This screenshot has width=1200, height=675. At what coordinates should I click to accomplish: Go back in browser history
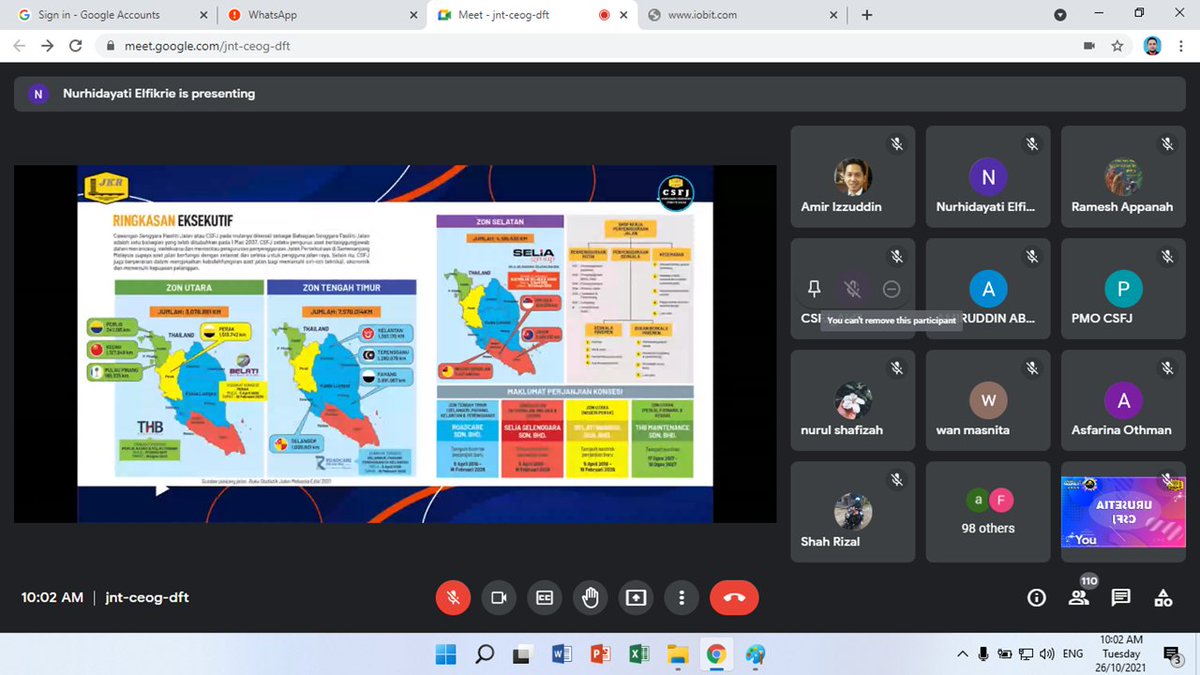tap(19, 46)
